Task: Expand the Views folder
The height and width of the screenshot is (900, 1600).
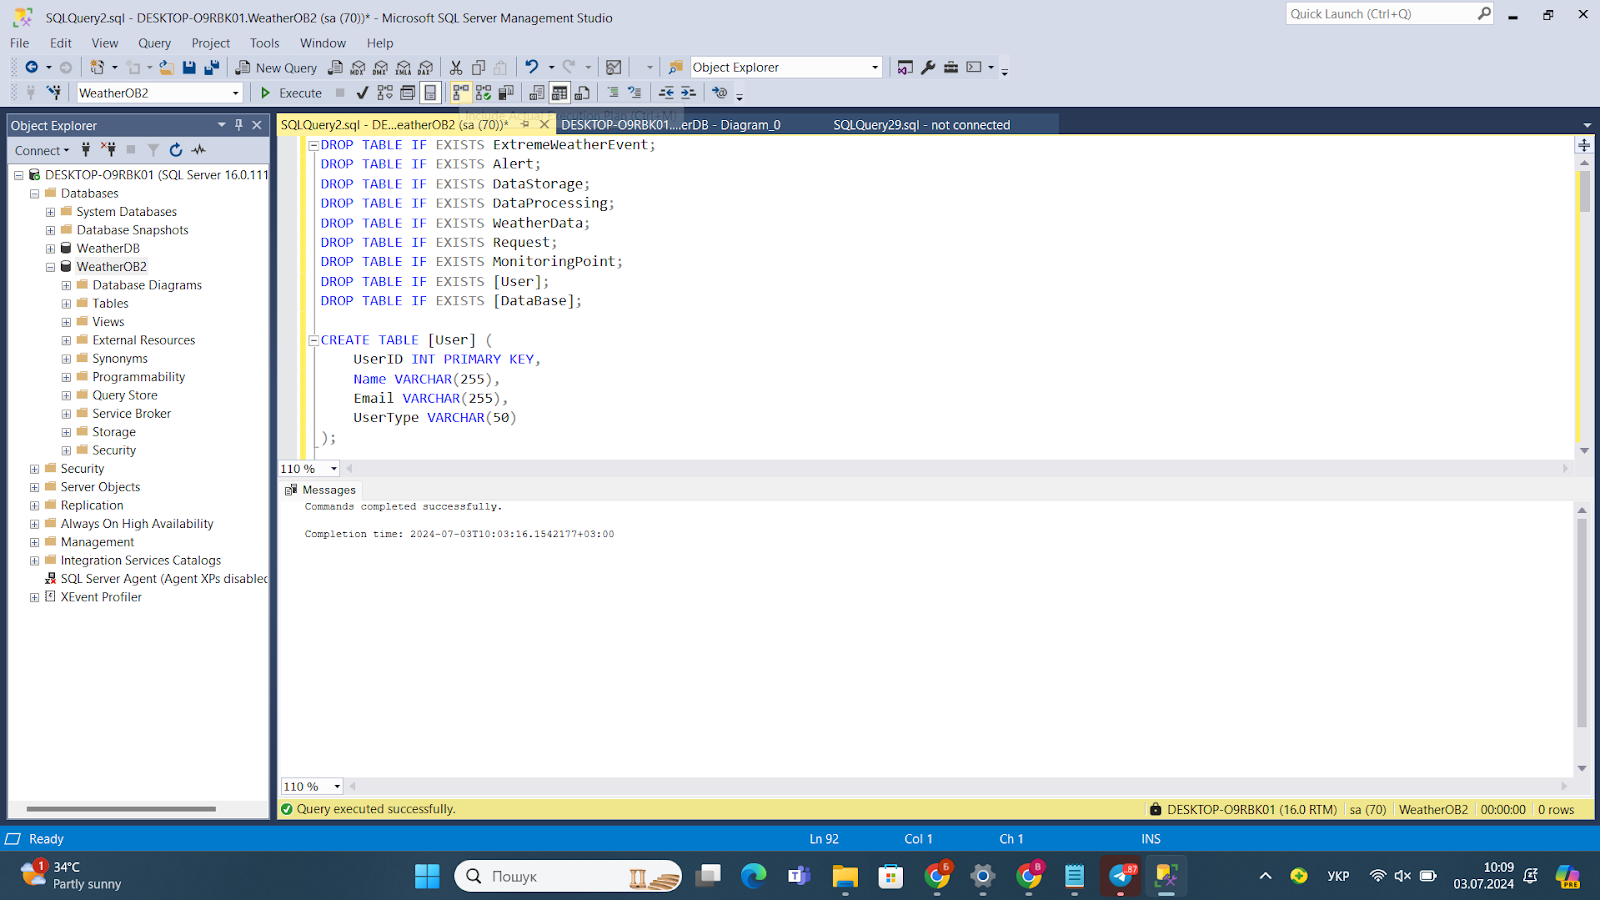Action: point(66,322)
